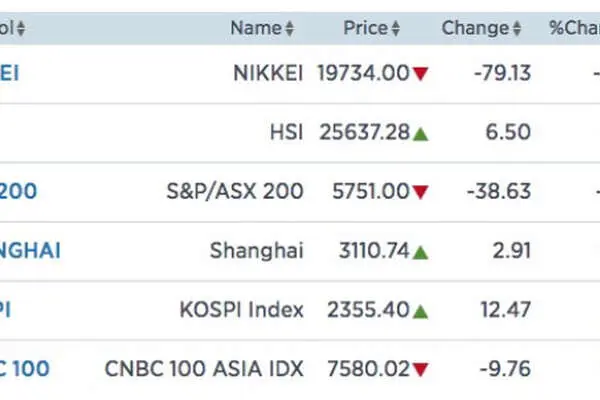Open the S&P/ASX 200 symbol link
The image size is (600, 400).
point(18,191)
